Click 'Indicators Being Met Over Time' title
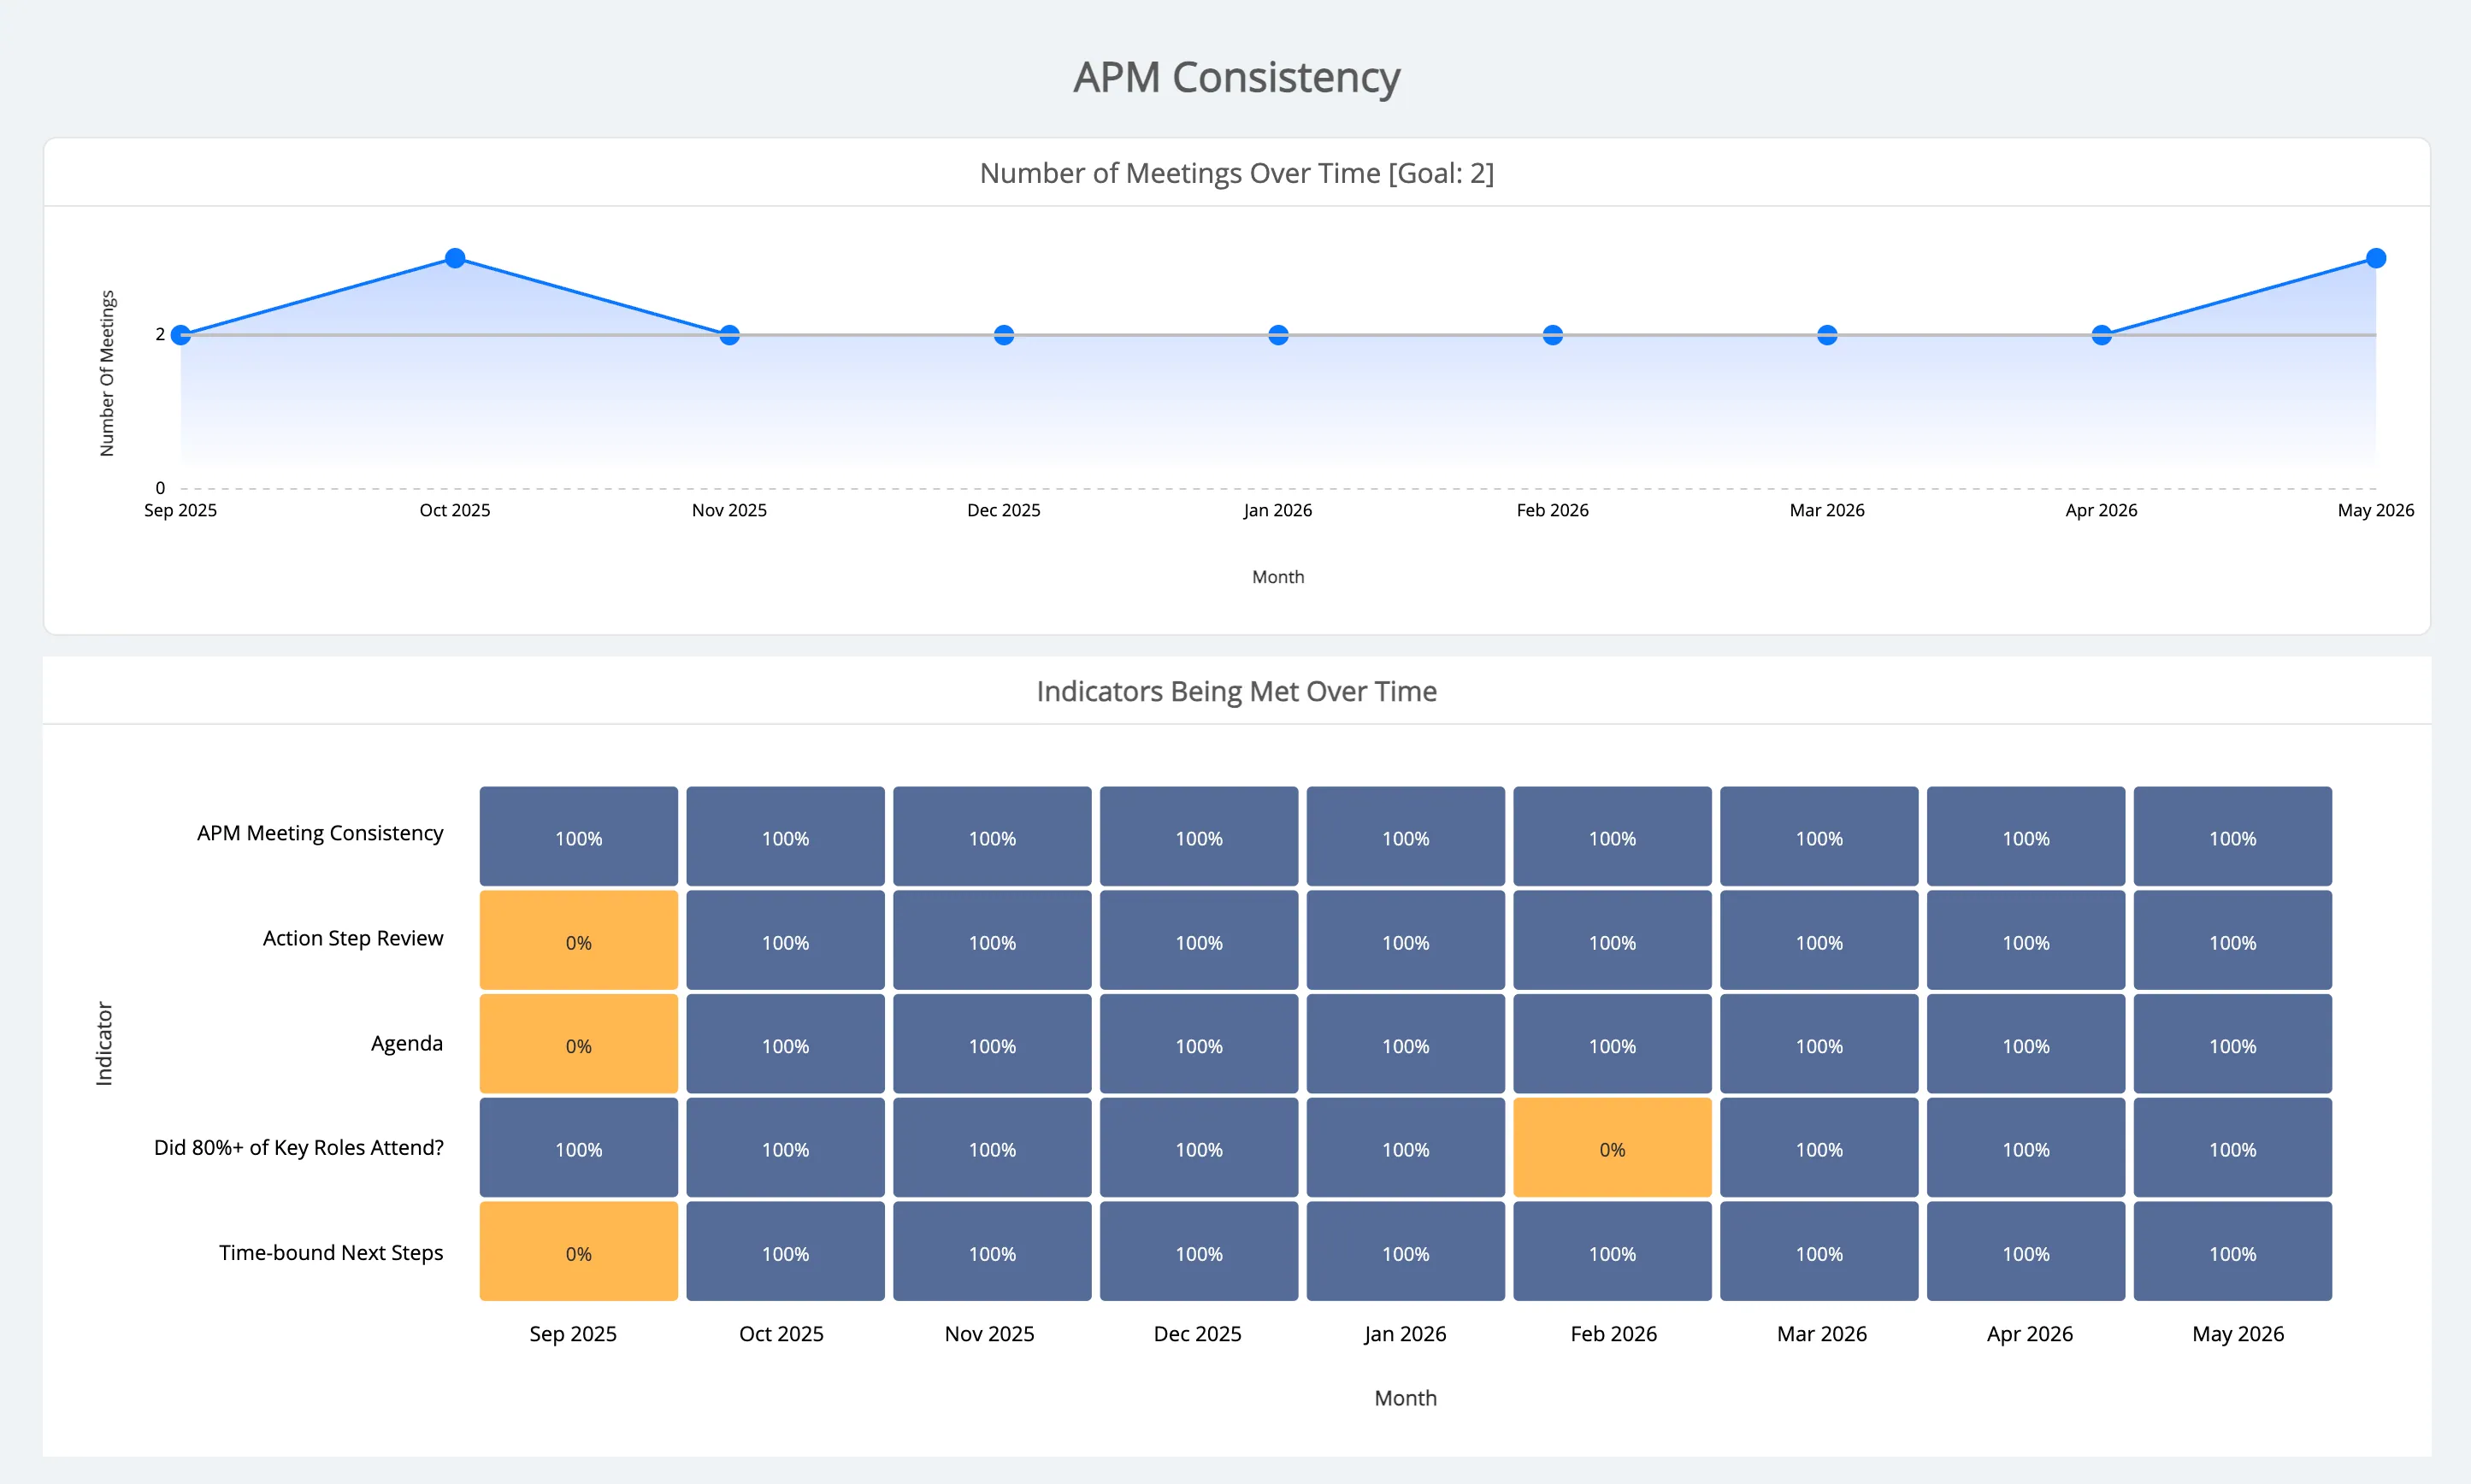The image size is (2471, 1484). click(x=1237, y=691)
